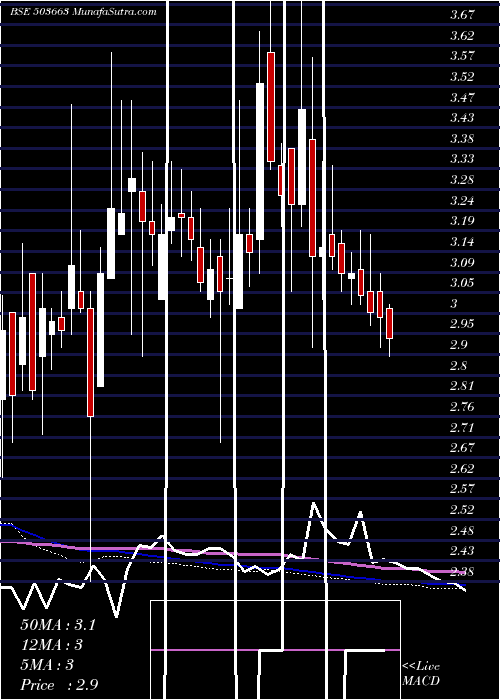Click the 2.43 price axis label

[x=462, y=551]
